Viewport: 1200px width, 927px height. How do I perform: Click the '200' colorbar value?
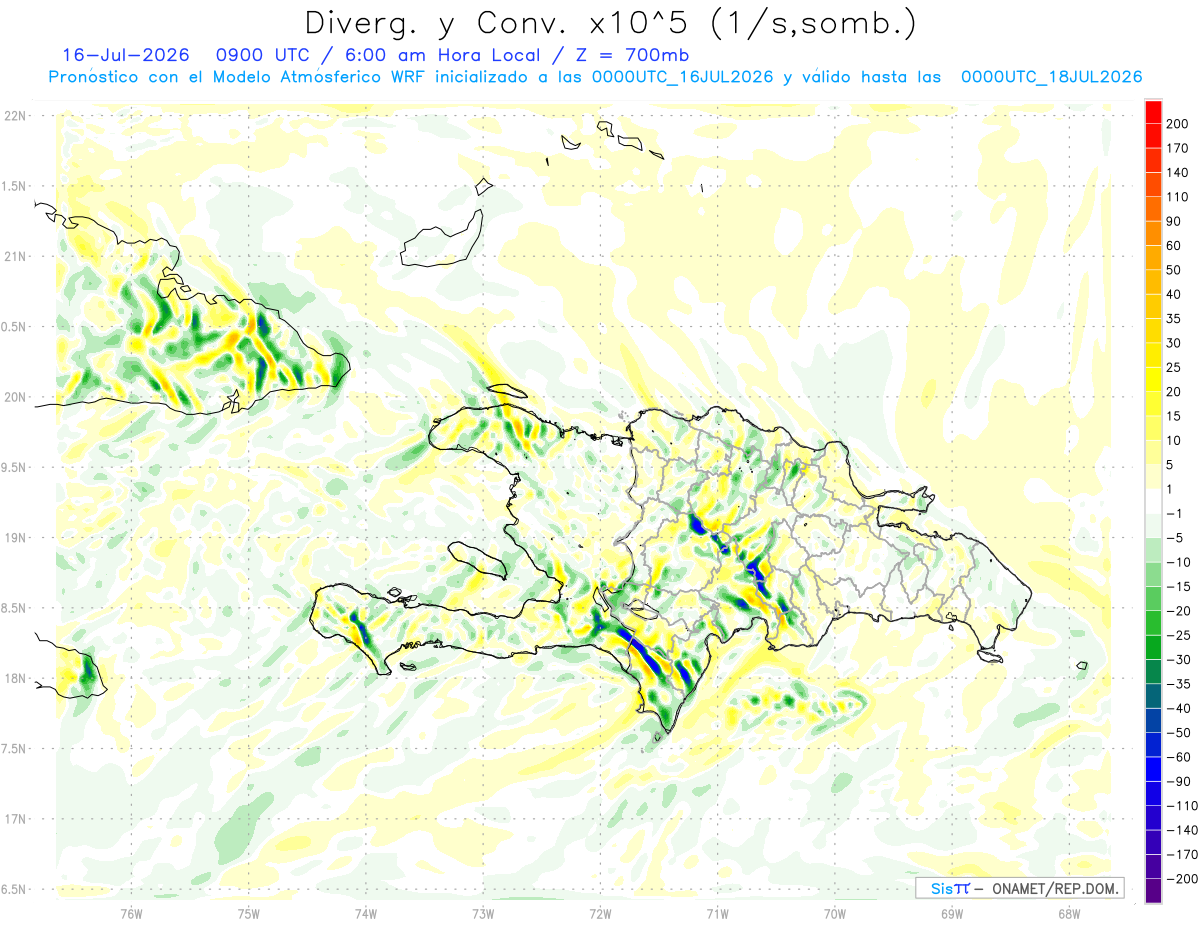(1178, 124)
